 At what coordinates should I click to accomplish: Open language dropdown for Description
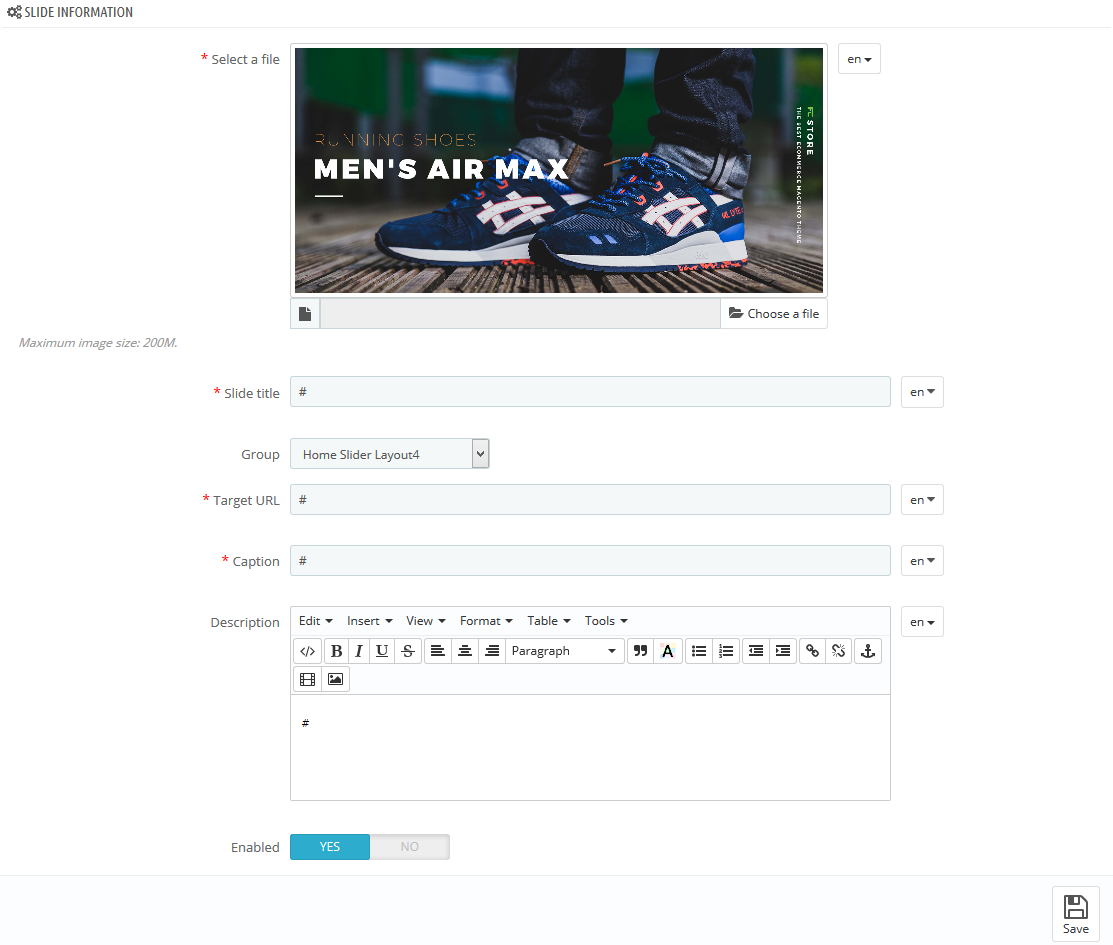[922, 622]
